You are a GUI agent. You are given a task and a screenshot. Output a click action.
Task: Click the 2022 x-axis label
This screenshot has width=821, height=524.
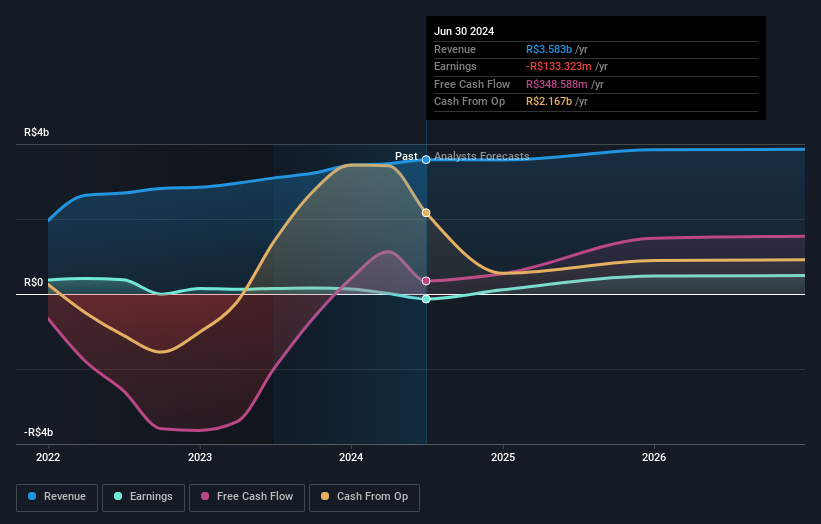point(48,457)
